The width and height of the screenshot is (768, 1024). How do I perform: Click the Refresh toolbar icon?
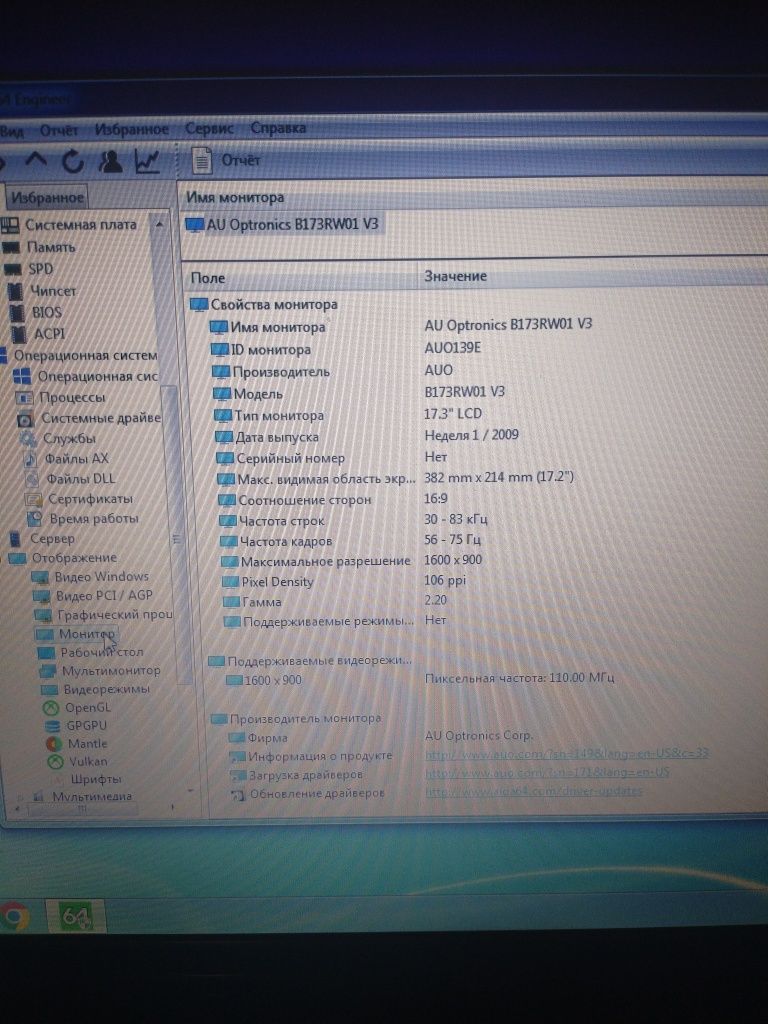(73, 161)
